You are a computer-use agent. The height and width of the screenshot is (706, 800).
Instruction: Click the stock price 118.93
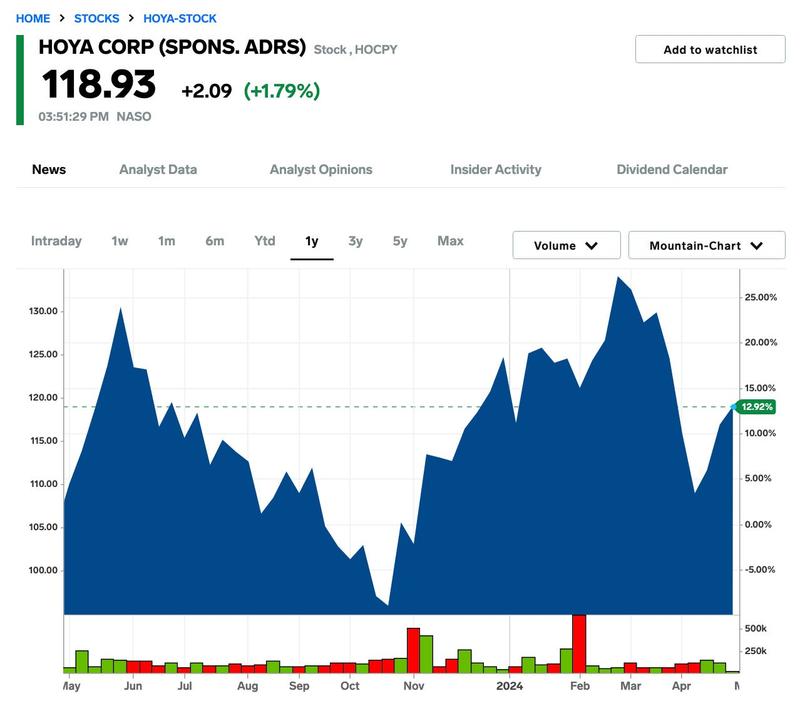98,84
